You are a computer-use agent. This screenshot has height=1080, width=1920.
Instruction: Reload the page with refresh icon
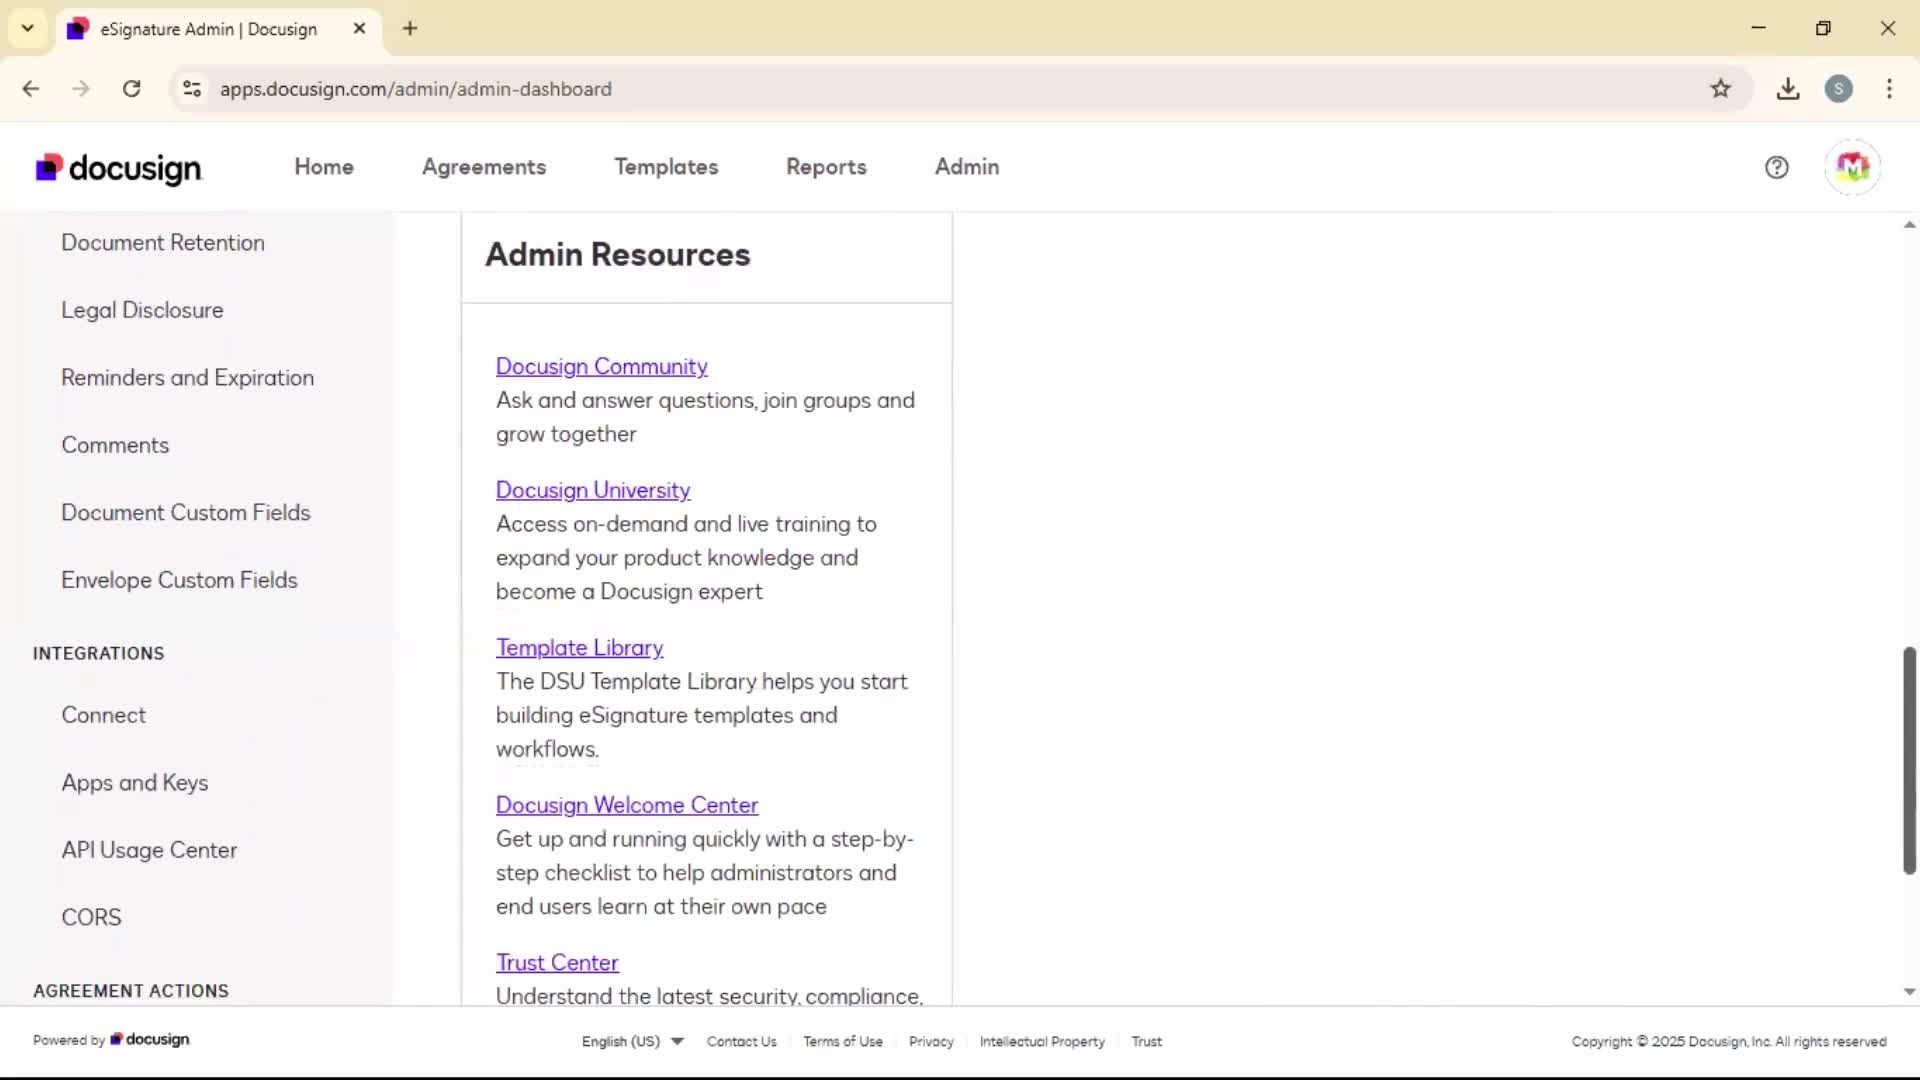tap(131, 89)
